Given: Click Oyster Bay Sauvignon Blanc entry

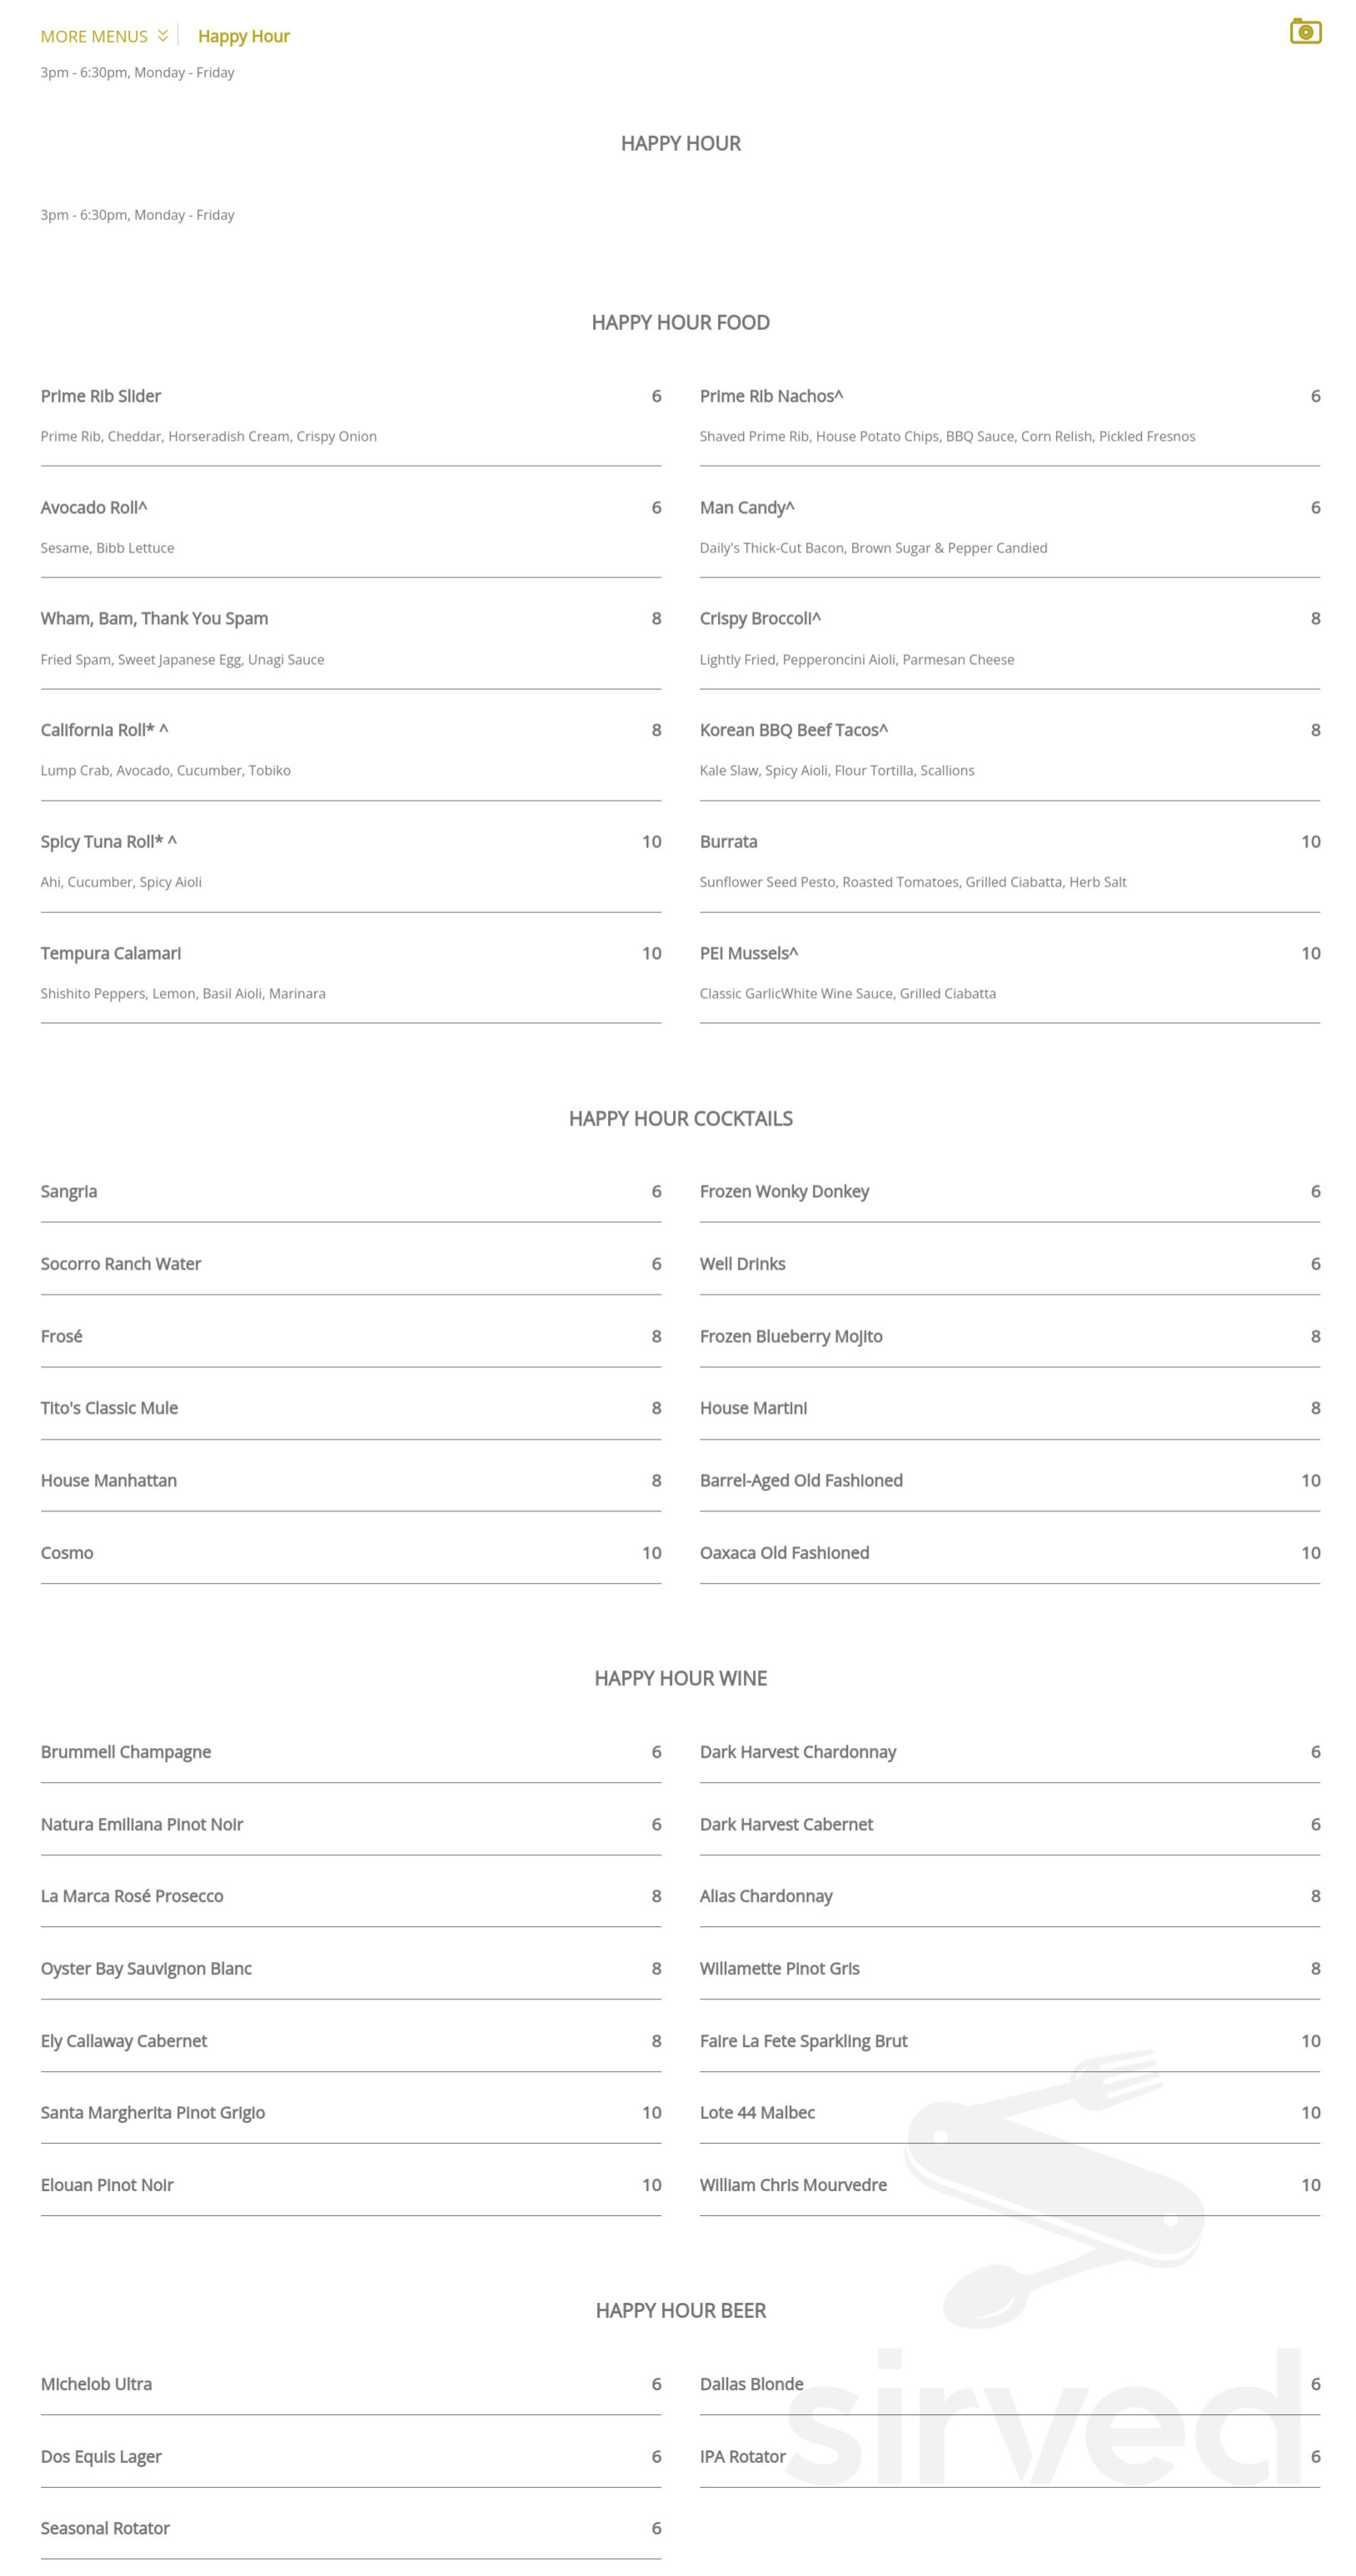Looking at the screenshot, I should coord(146,1968).
